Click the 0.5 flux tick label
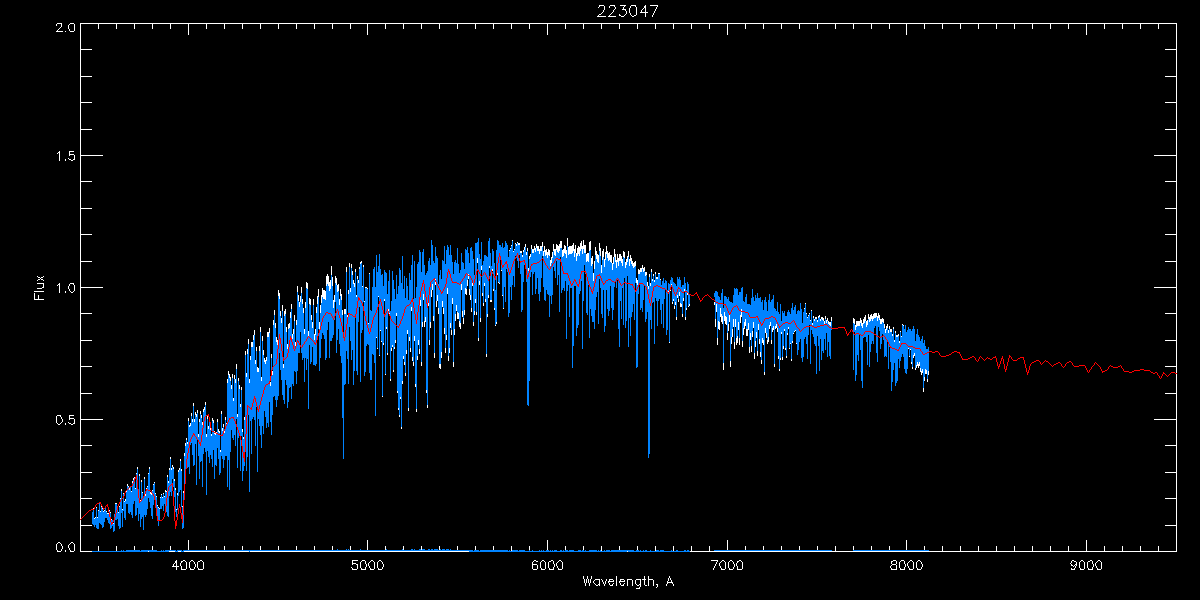This screenshot has width=1200, height=600. 65,419
